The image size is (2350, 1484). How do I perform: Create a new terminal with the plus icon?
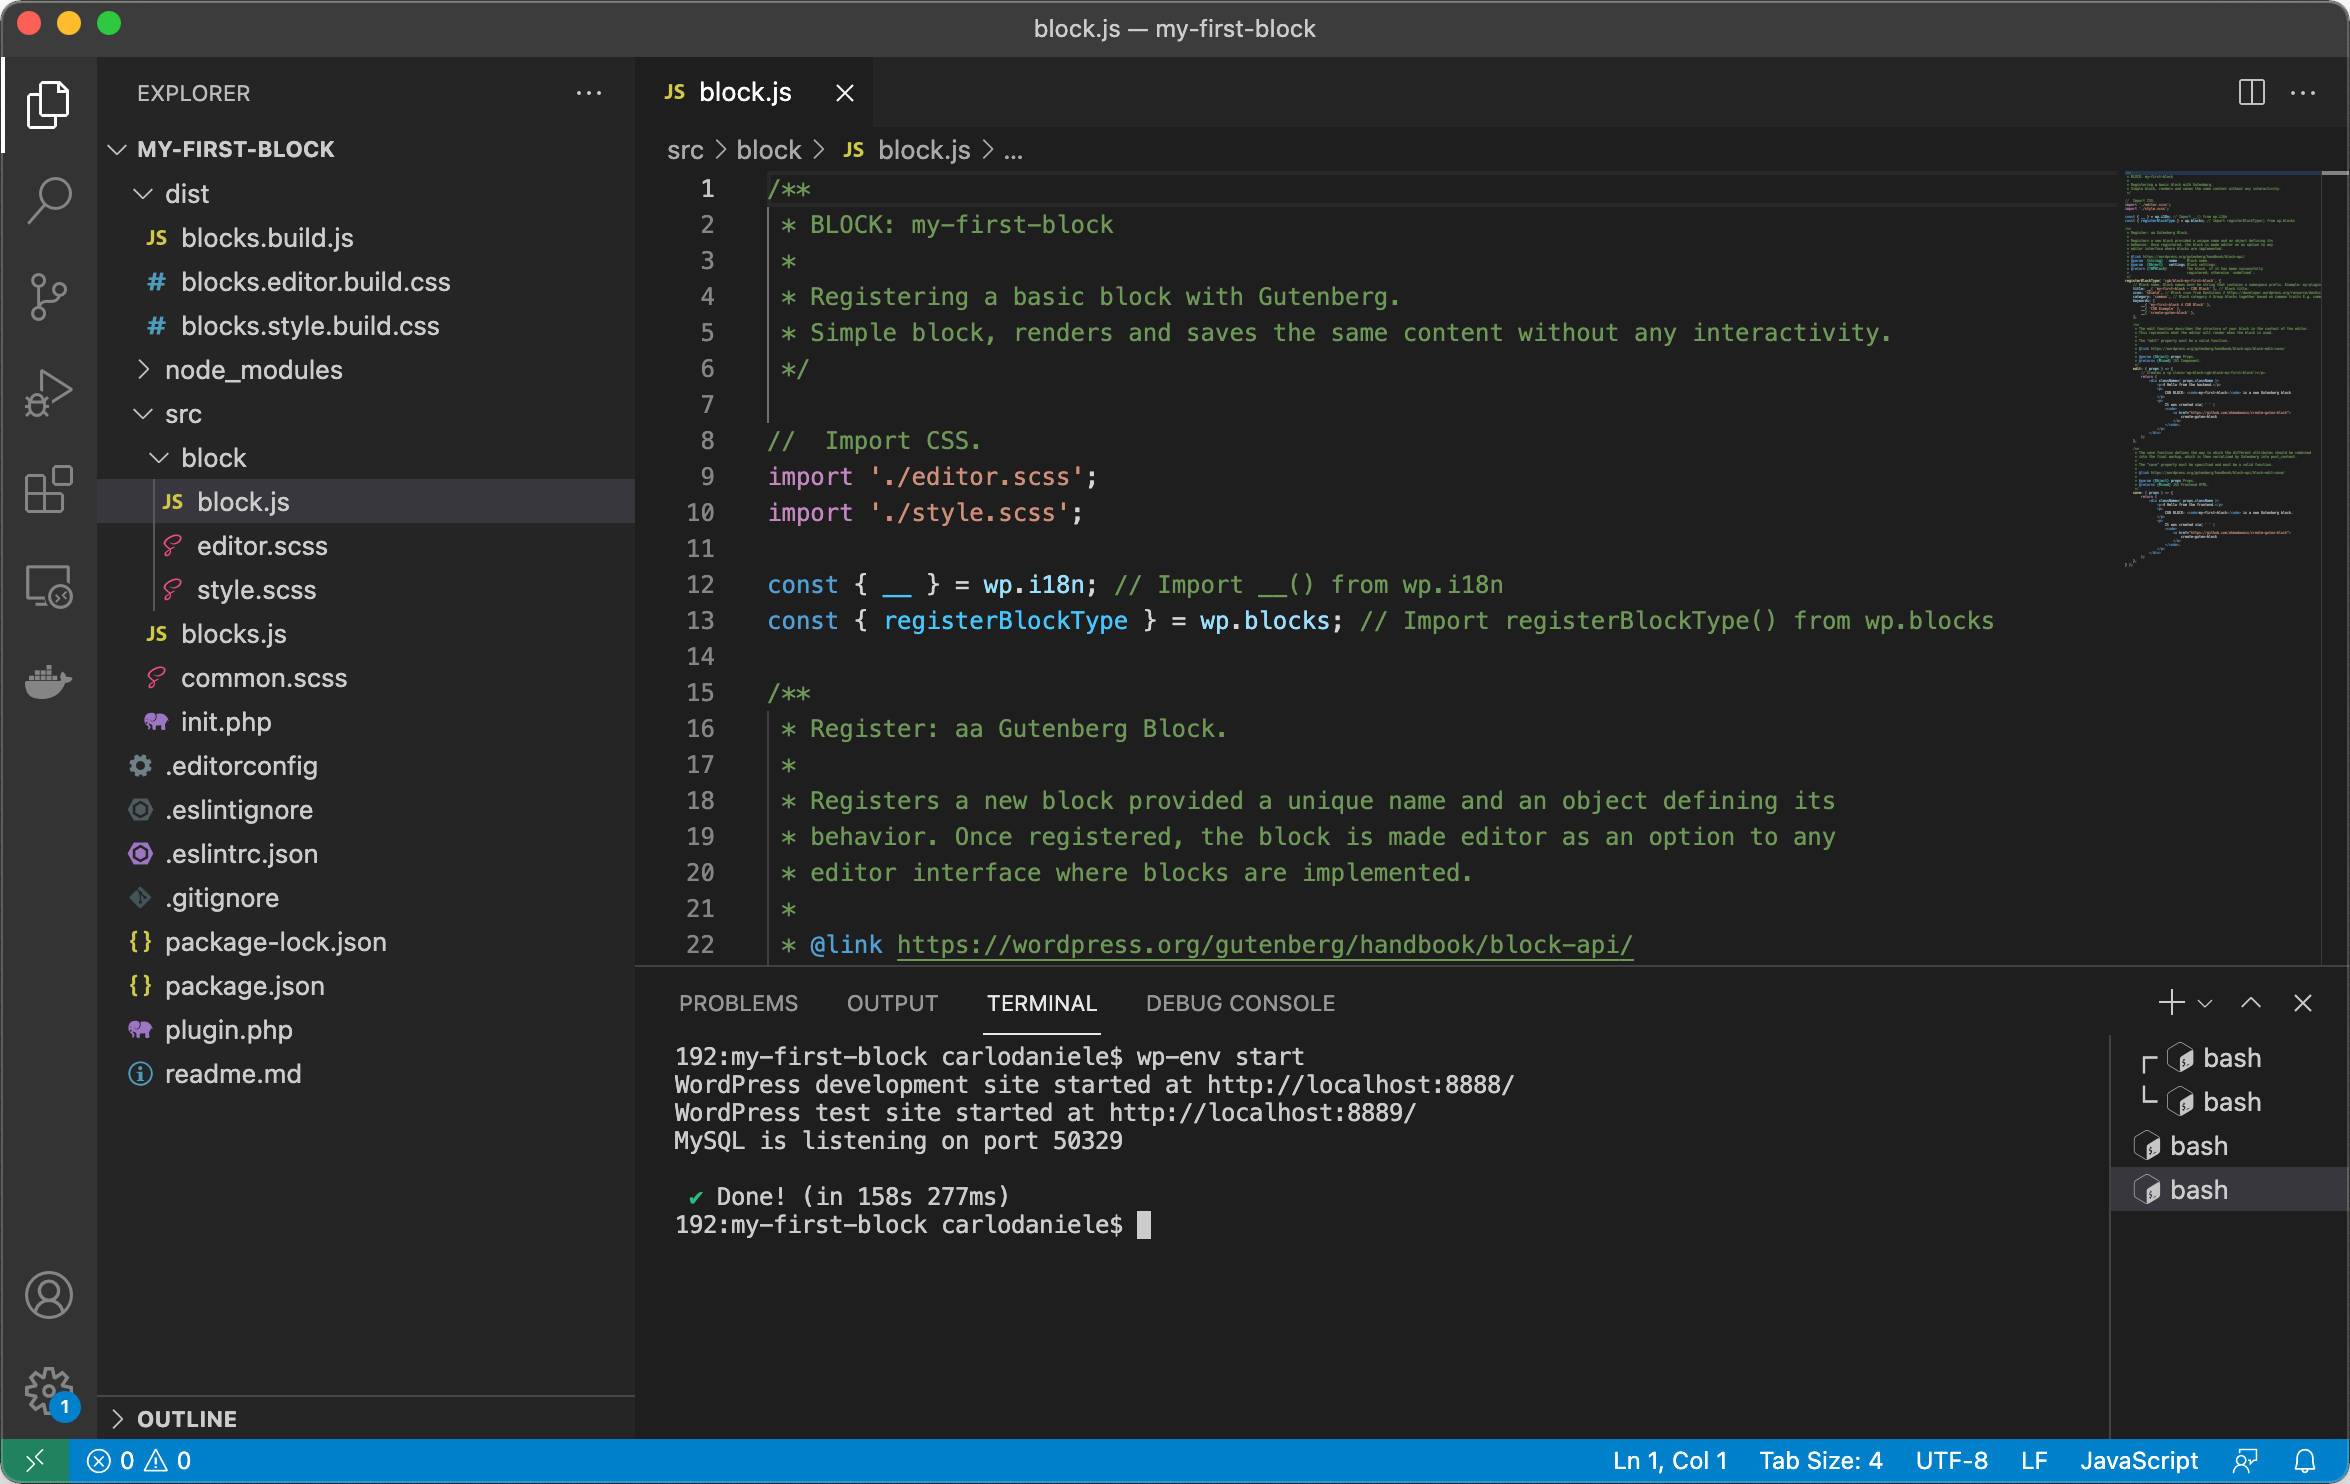click(2170, 1002)
